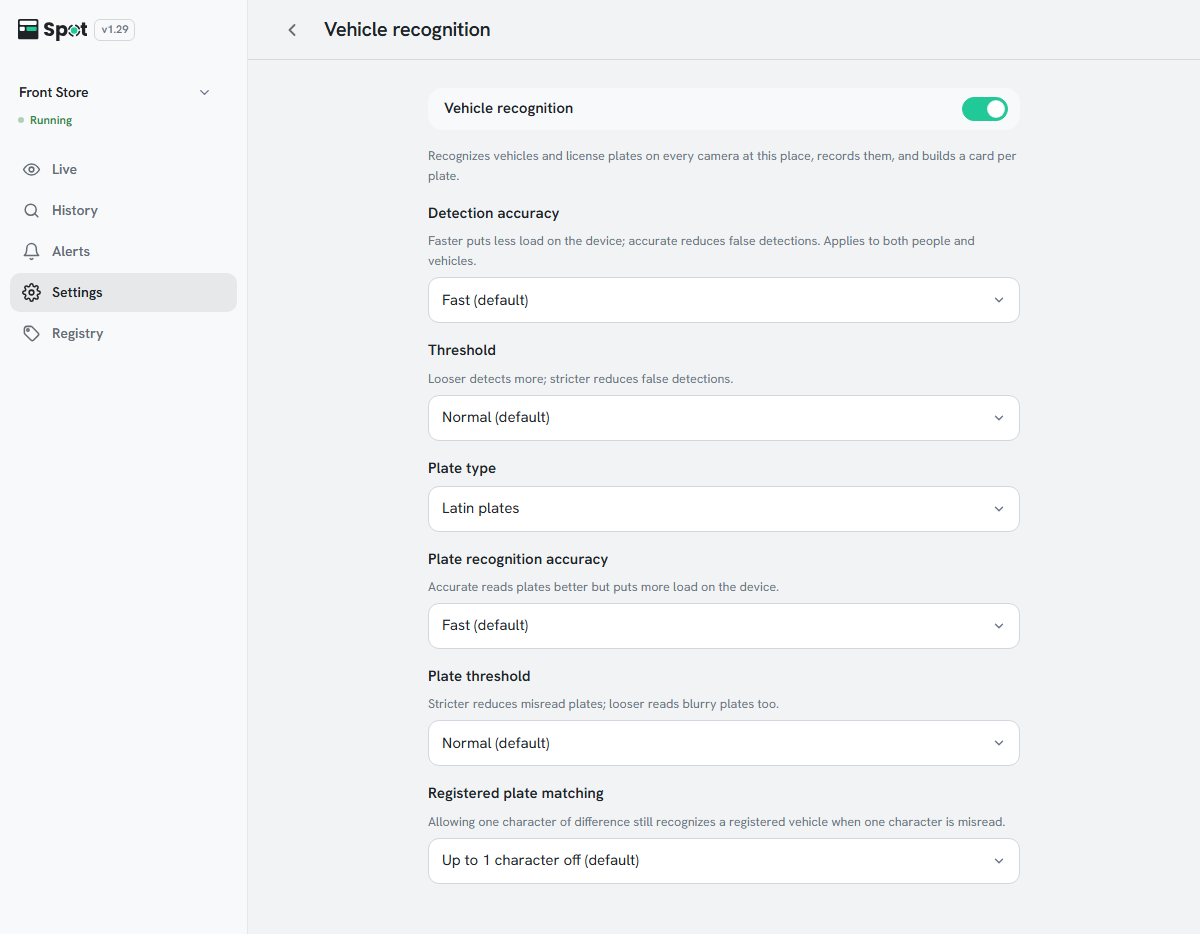Go back using the left arrow icon
This screenshot has width=1200, height=934.
click(x=292, y=30)
